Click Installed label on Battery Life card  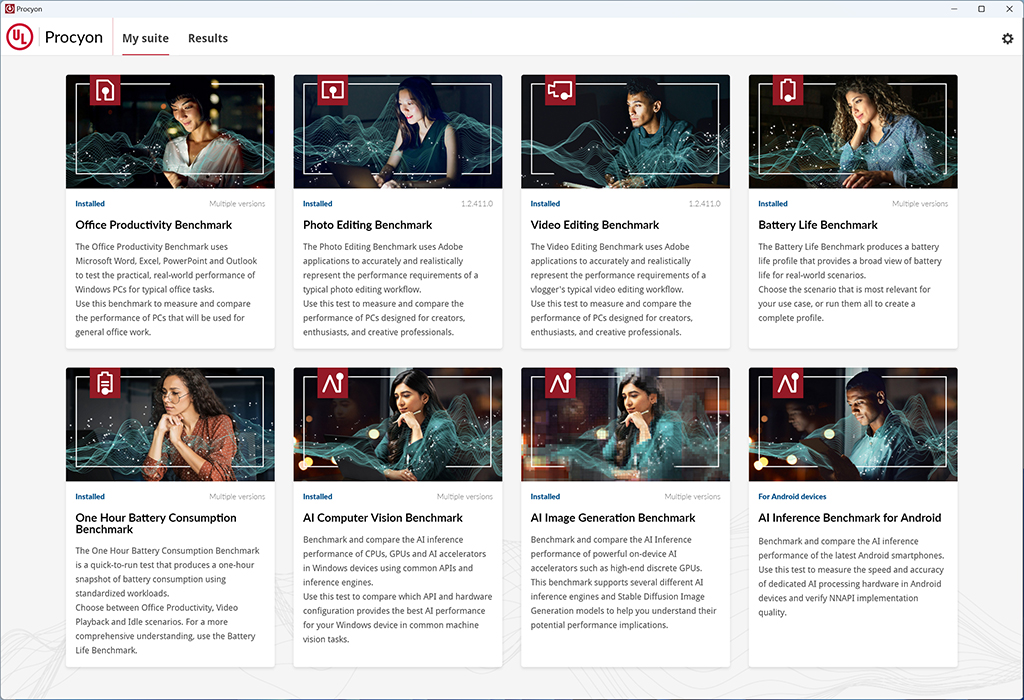tap(773, 204)
